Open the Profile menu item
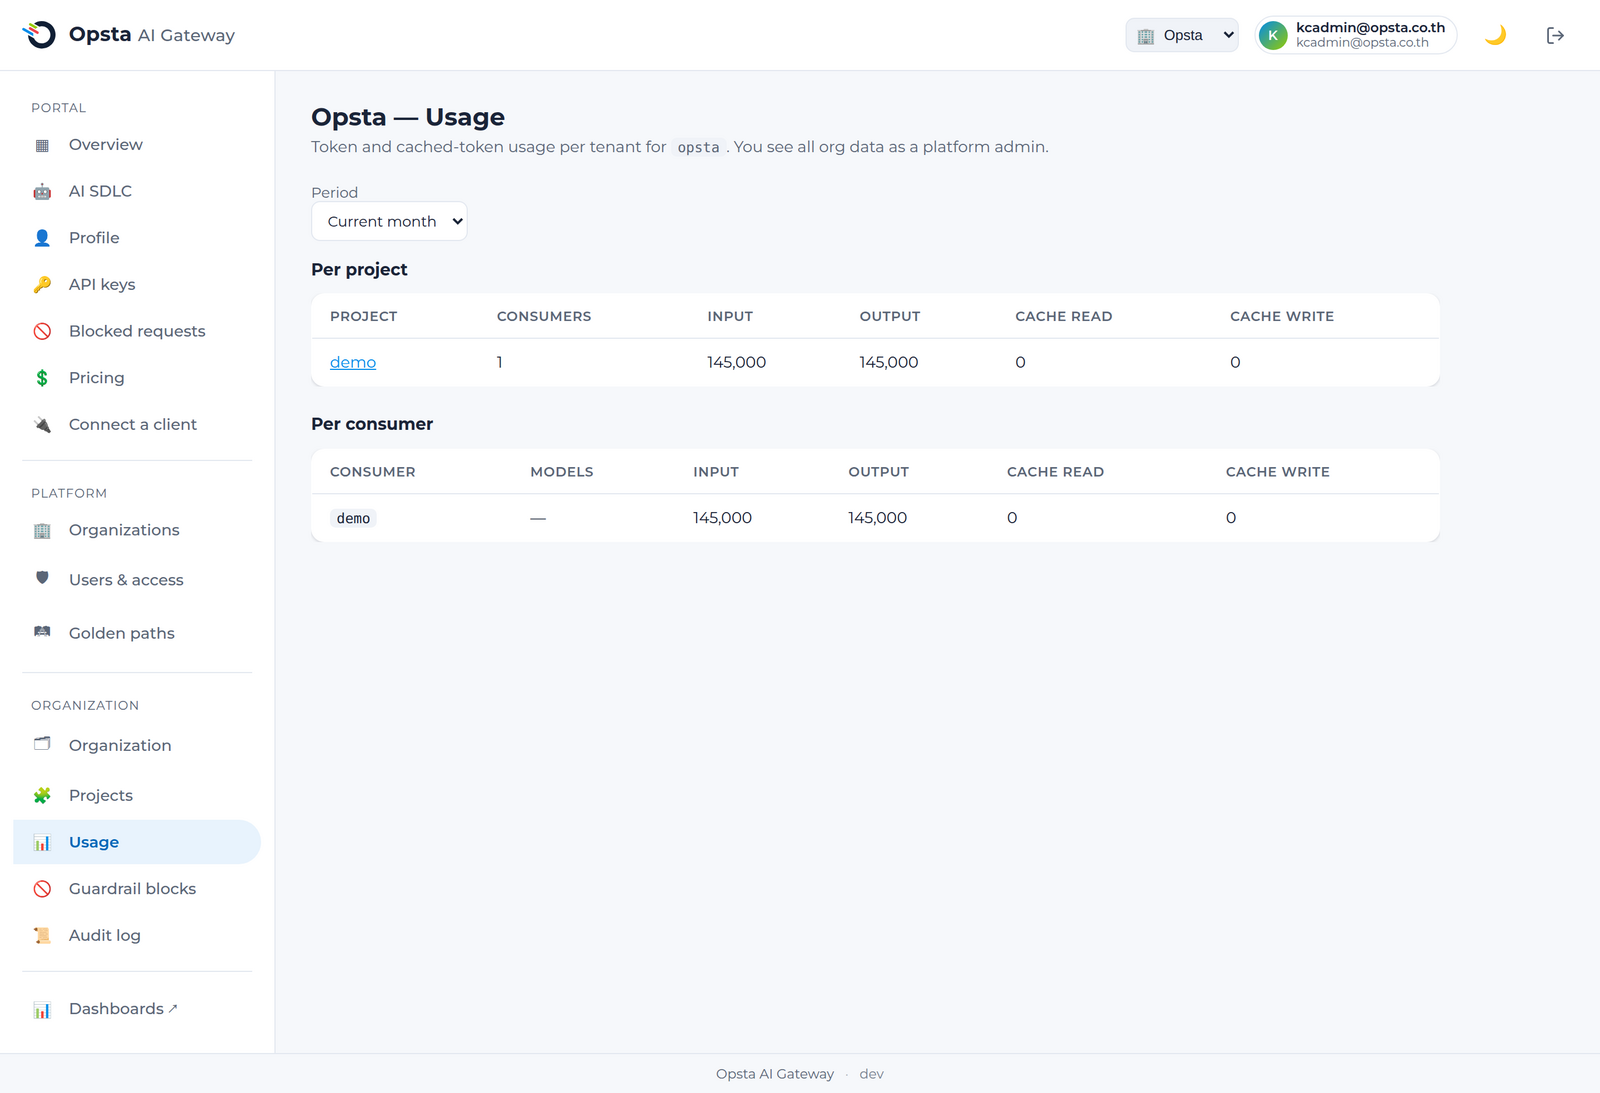Viewport: 1600px width, 1093px height. click(137, 238)
